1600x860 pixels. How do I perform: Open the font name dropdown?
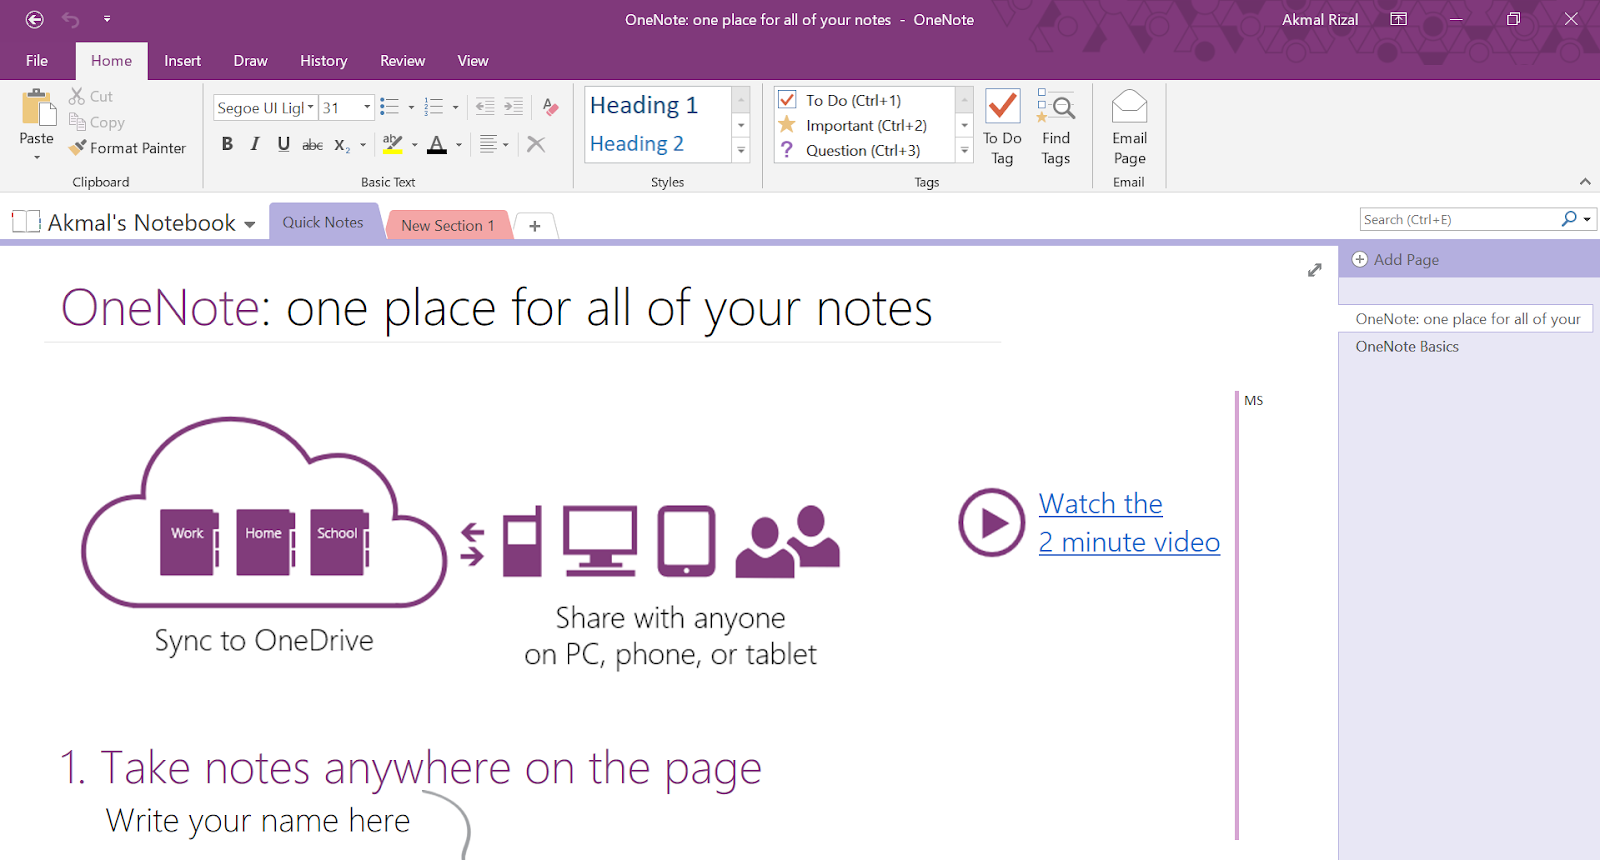point(311,107)
